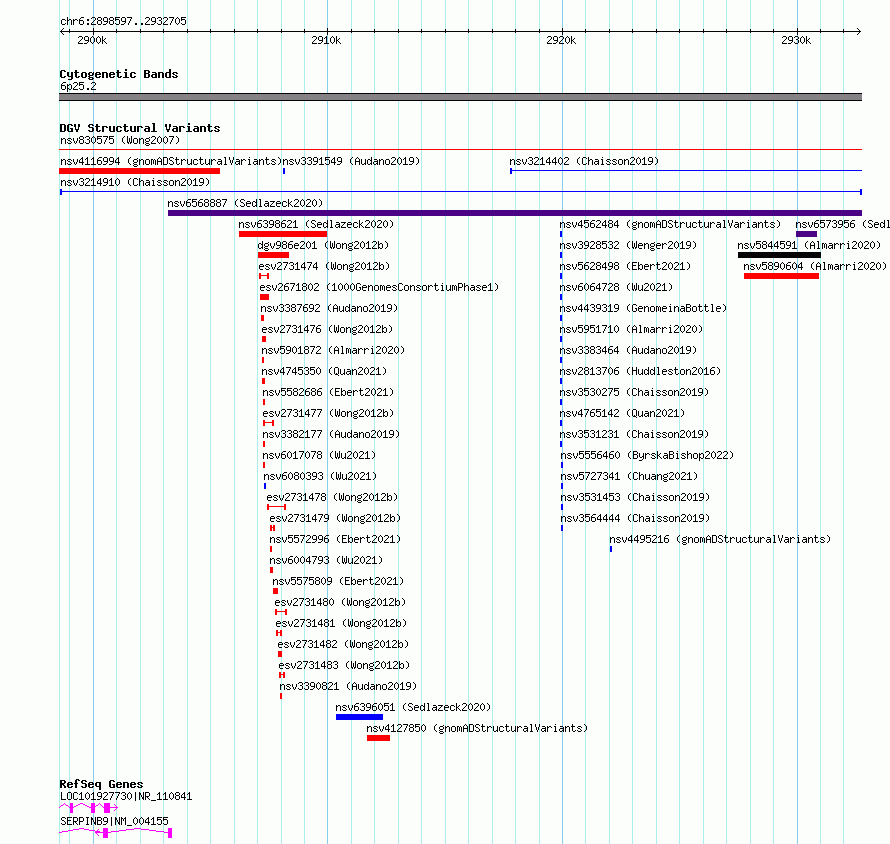Open nsv3391549 (Audano2019) variant label
The width and height of the screenshot is (890, 844).
351,161
